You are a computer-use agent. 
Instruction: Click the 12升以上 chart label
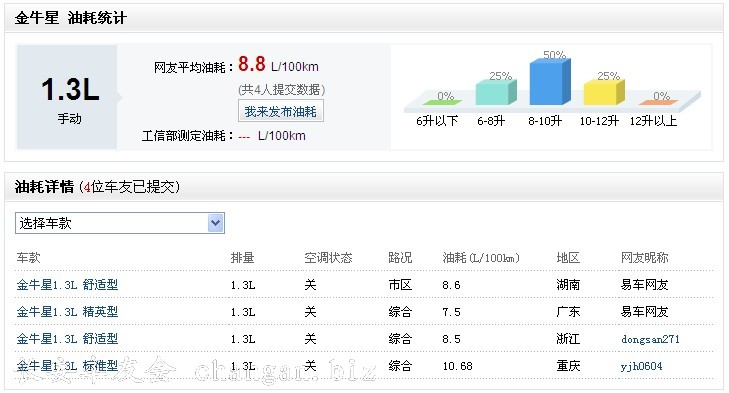653,121
